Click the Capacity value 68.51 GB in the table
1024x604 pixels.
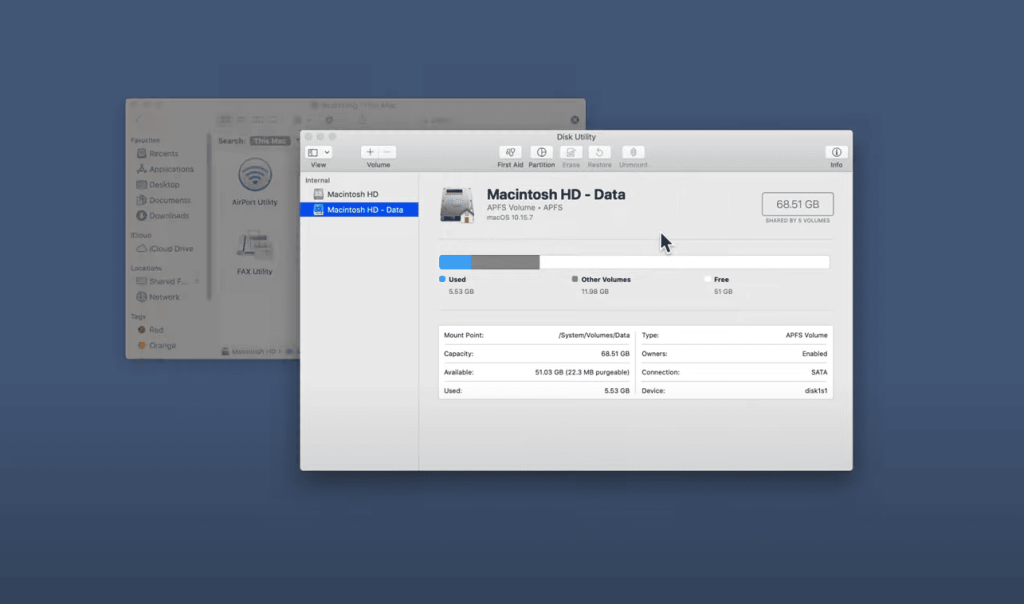pos(615,353)
